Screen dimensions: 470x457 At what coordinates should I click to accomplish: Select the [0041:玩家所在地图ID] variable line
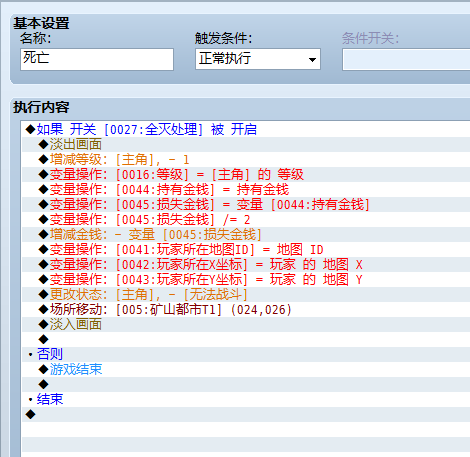click(246, 249)
